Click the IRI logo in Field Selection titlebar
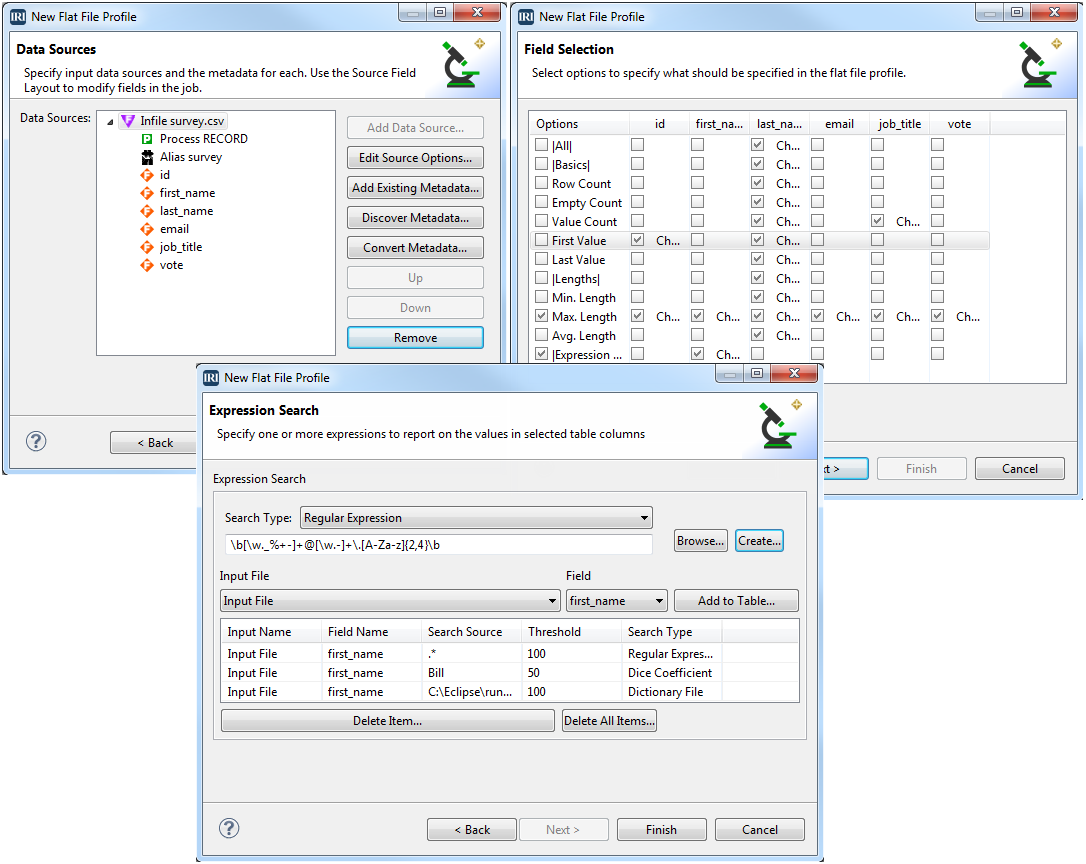 (526, 17)
